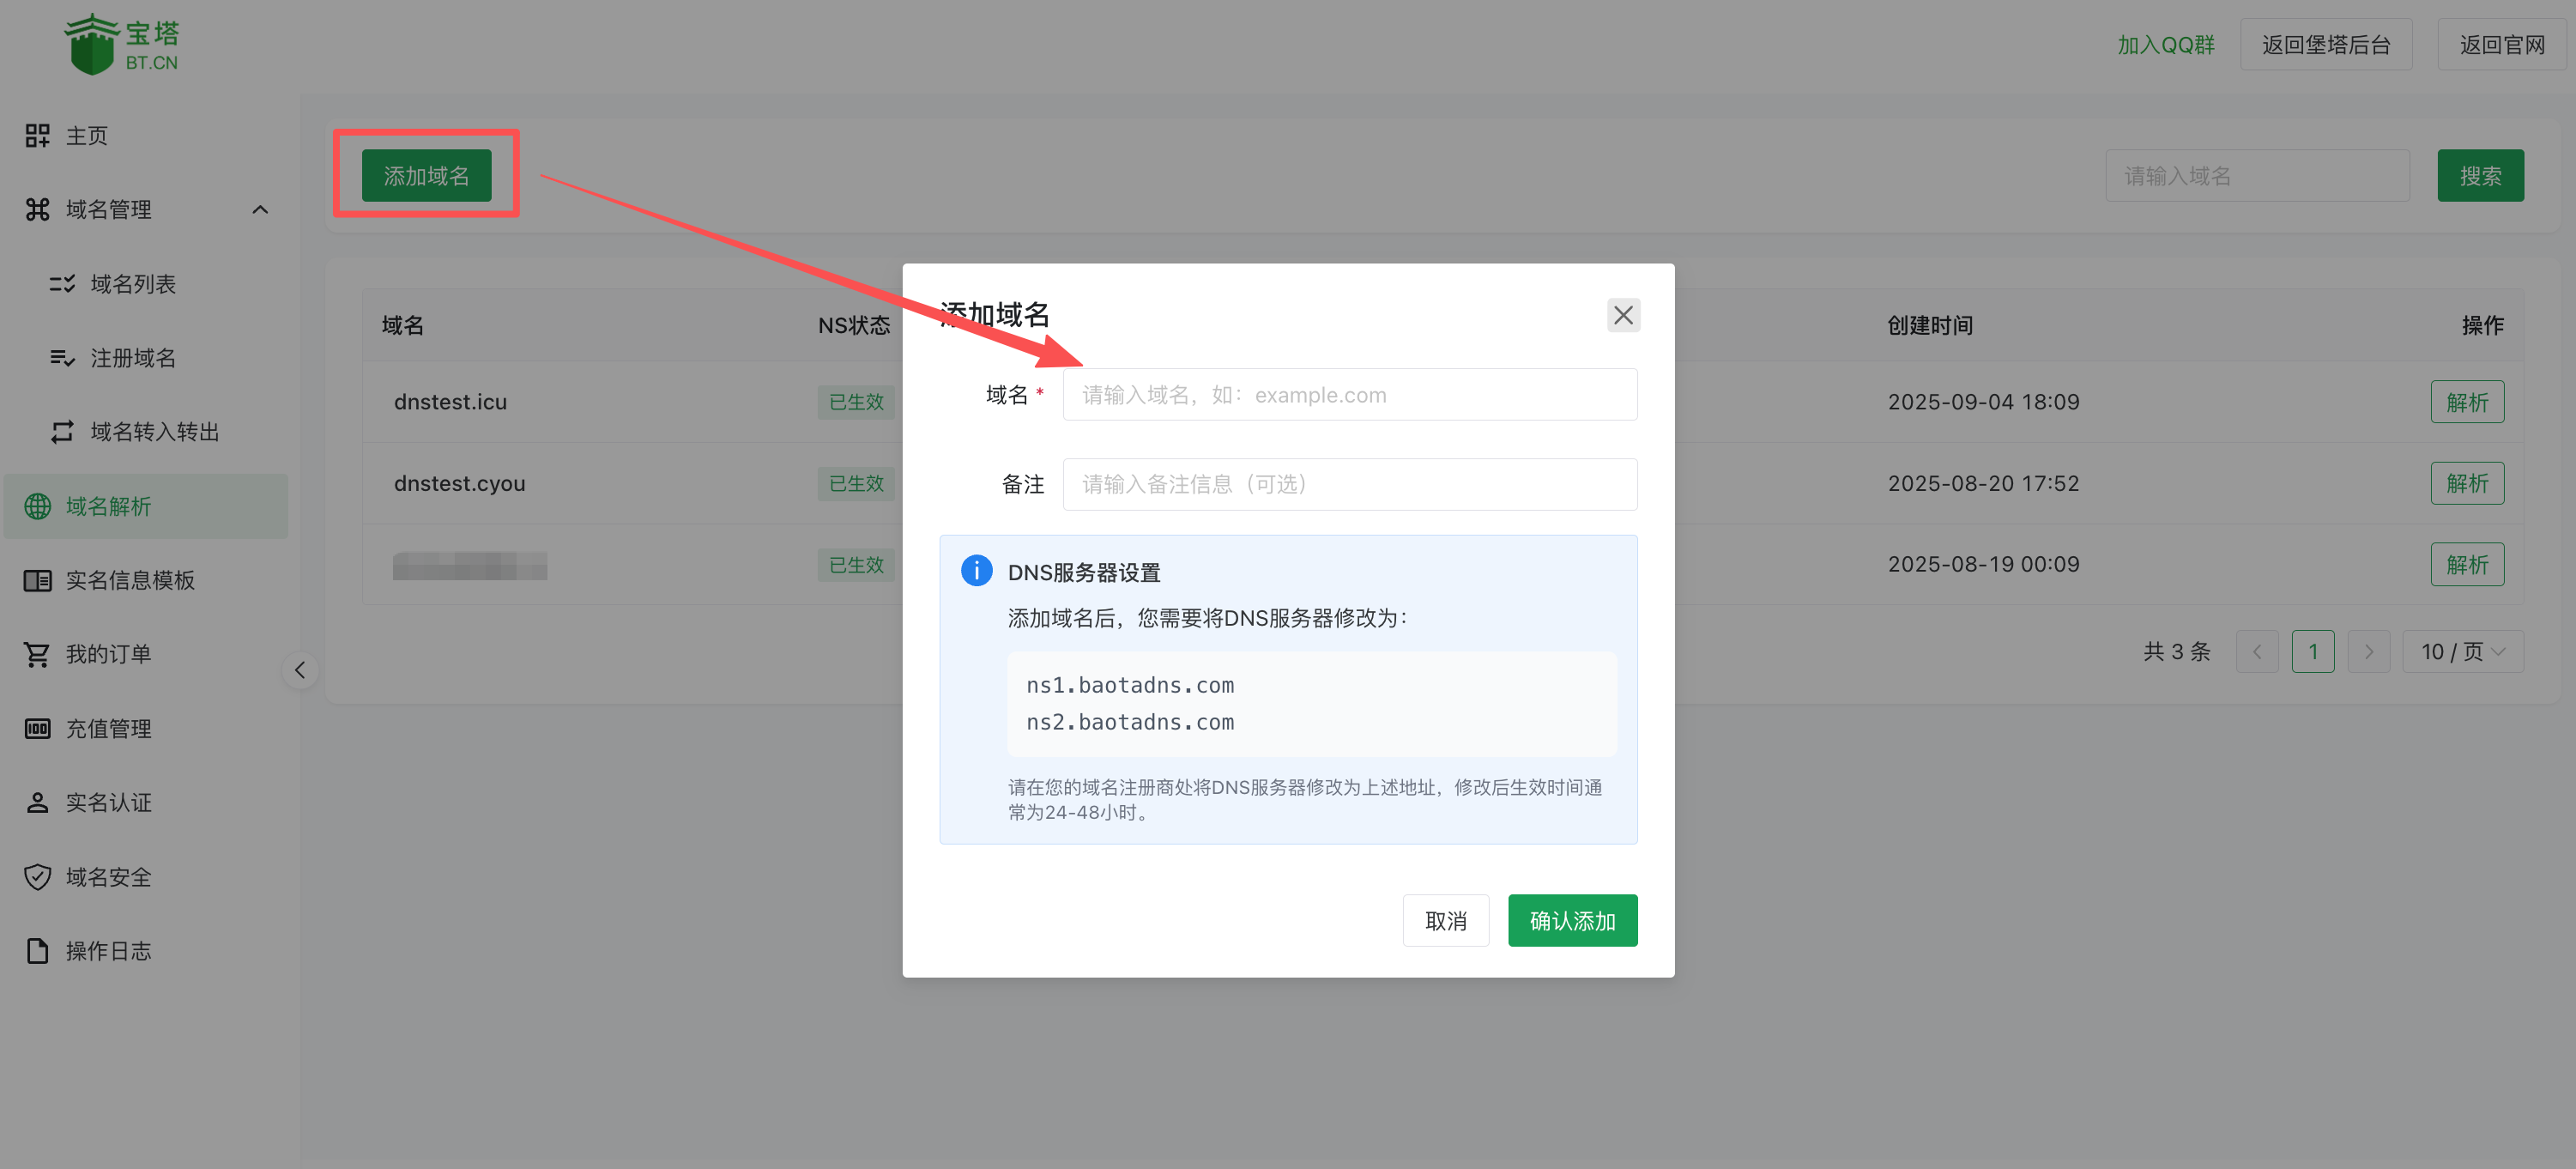Screen dimensions: 2576x1169
Task: Click 解析 for dnstest.icu
Action: click(x=2467, y=402)
